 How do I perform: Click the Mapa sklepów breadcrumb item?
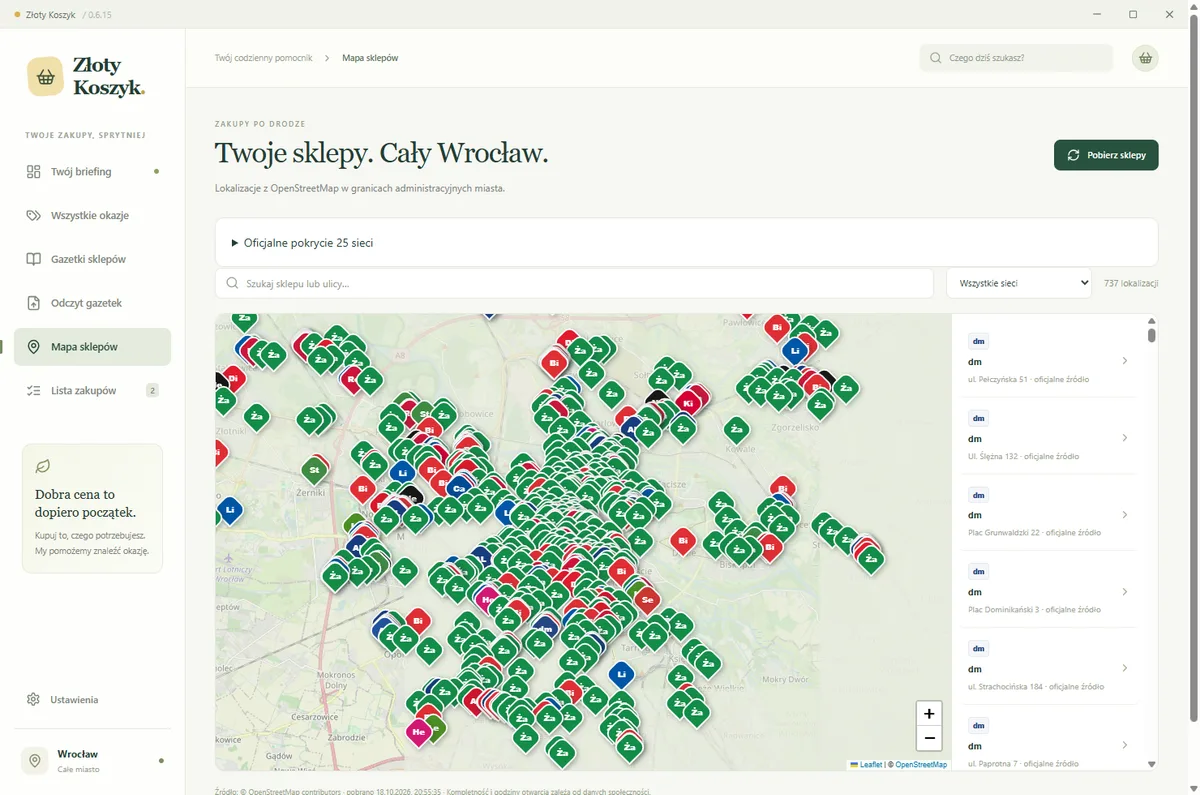(x=370, y=58)
